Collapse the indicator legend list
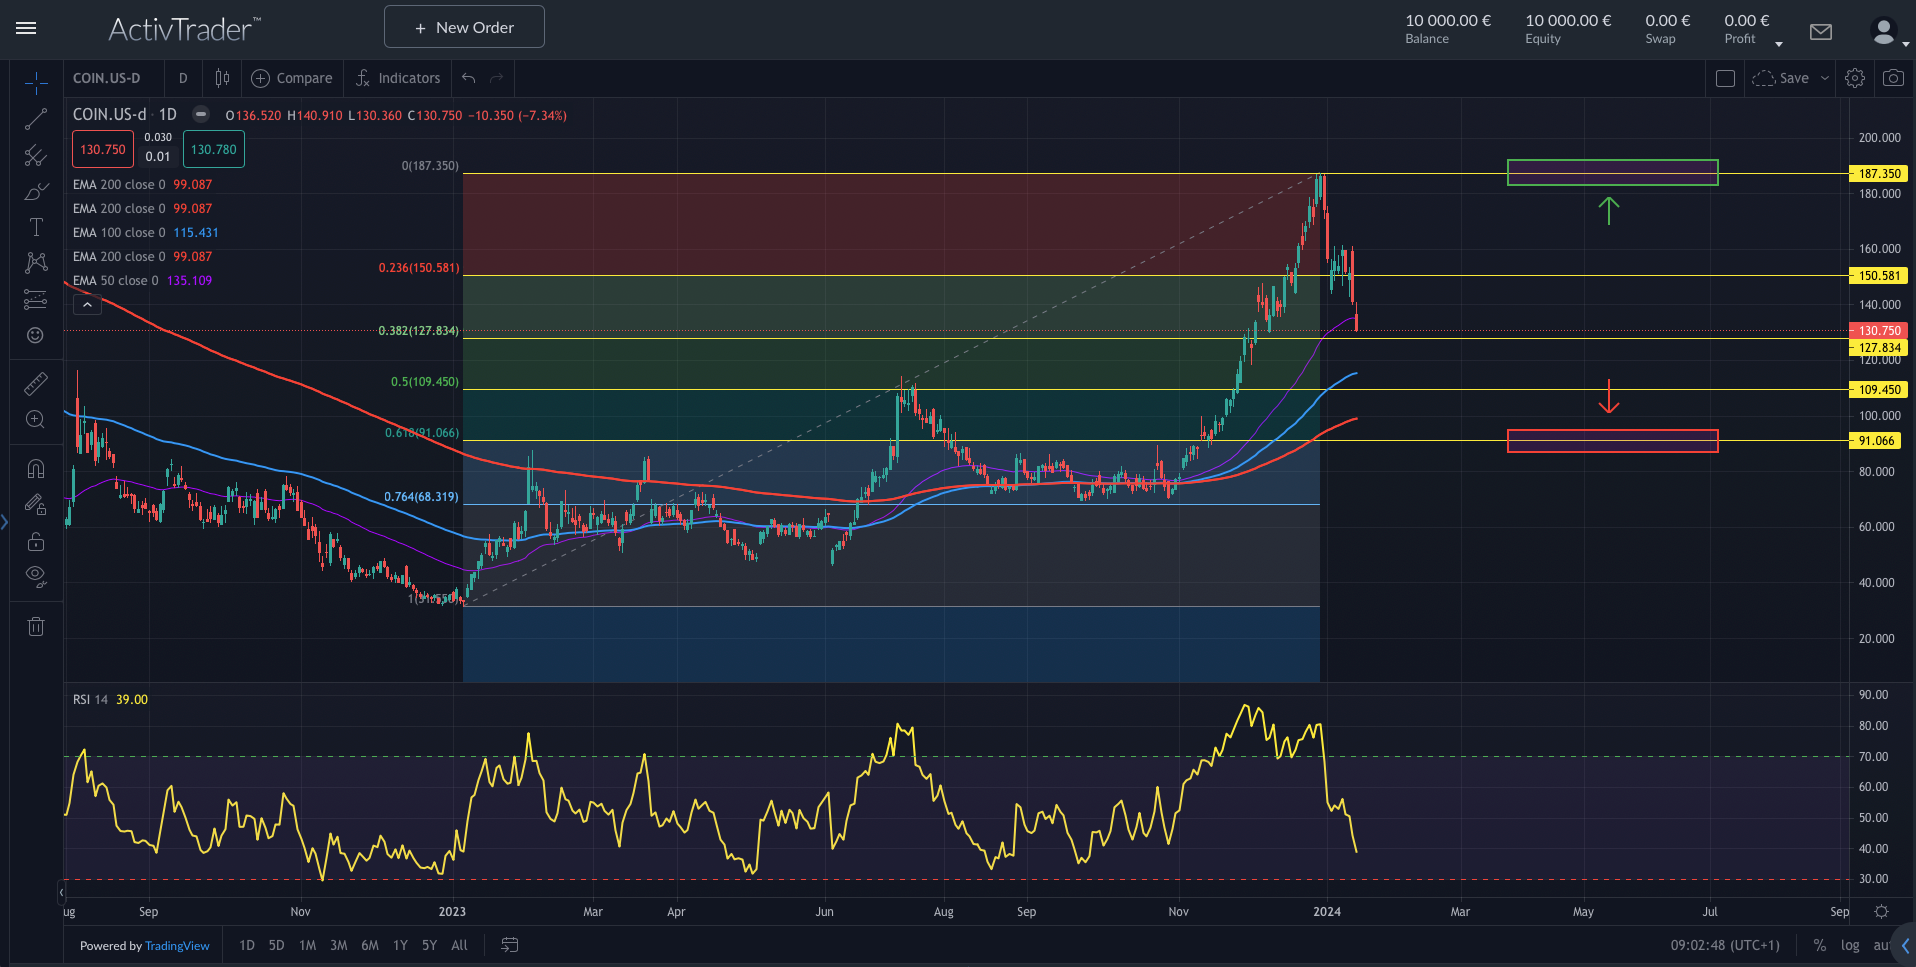Image resolution: width=1916 pixels, height=967 pixels. coord(87,304)
